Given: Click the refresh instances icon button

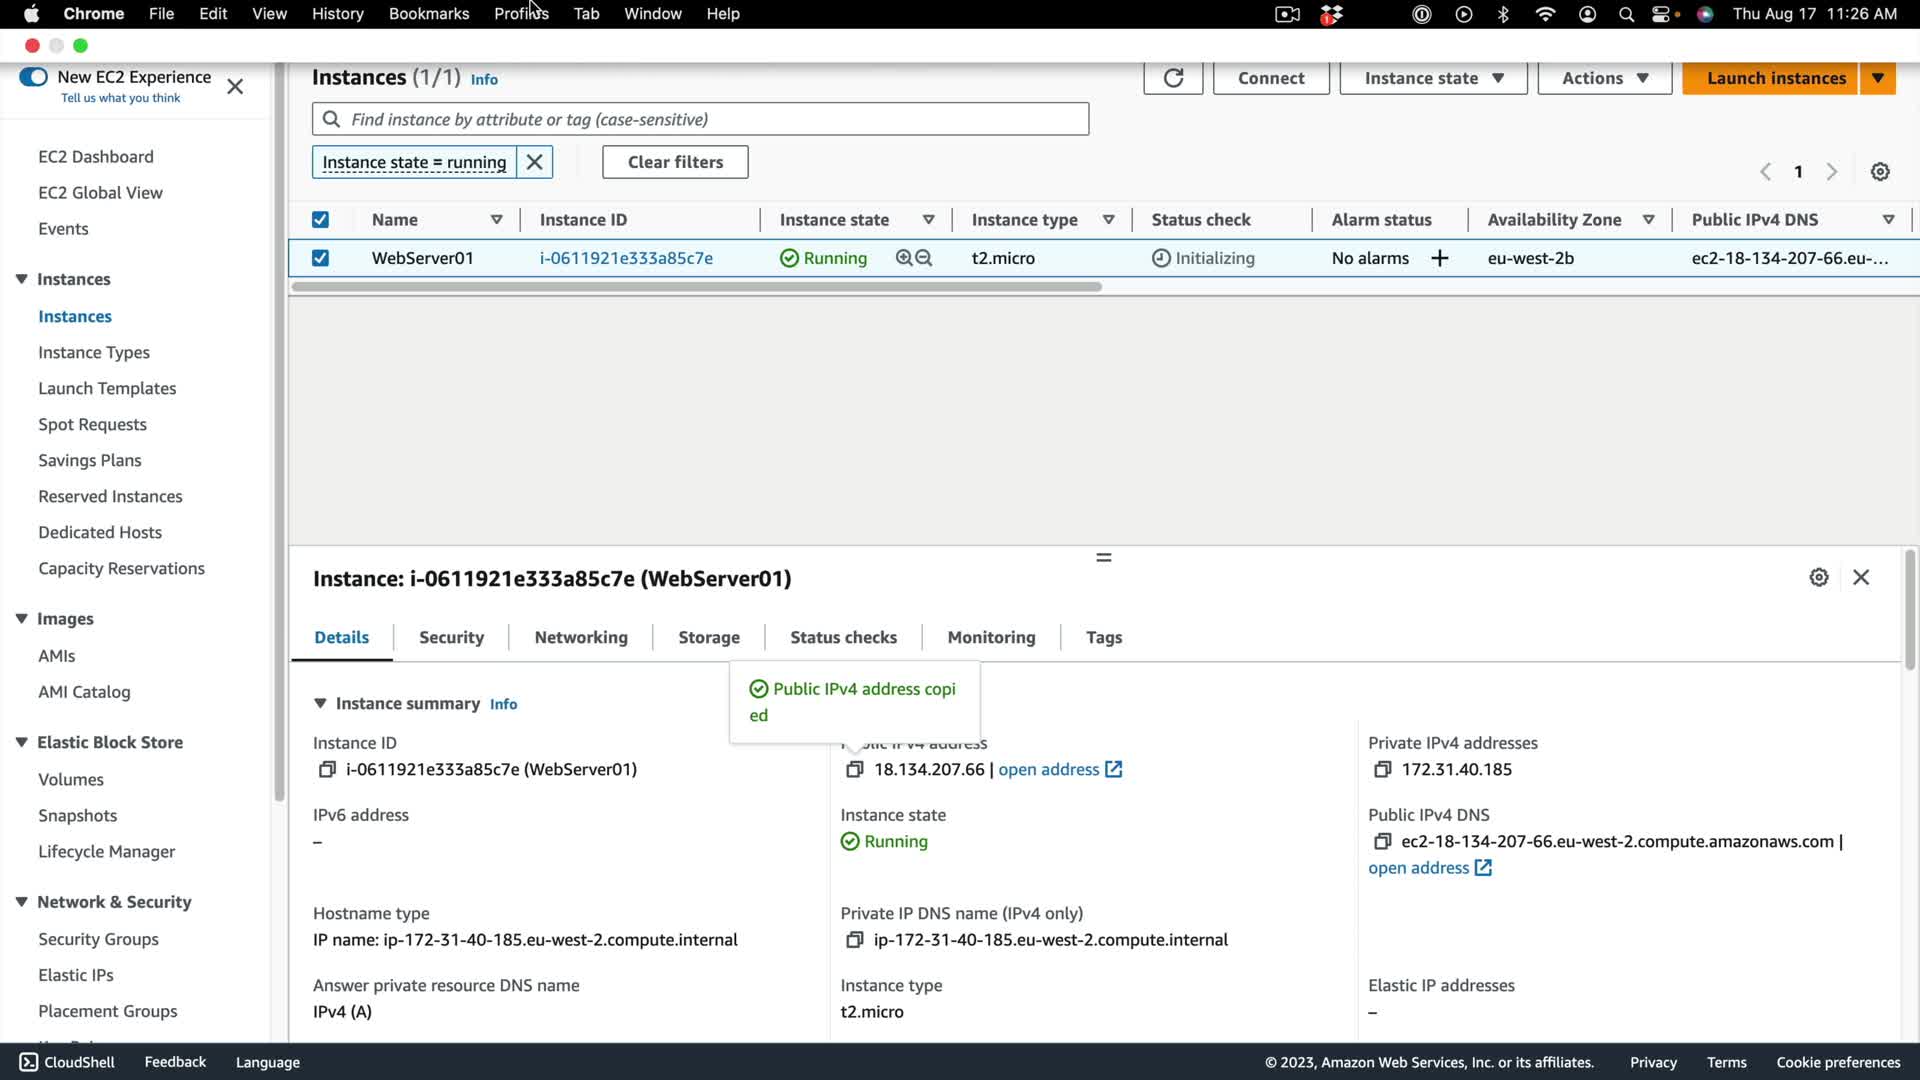Looking at the screenshot, I should tap(1173, 78).
